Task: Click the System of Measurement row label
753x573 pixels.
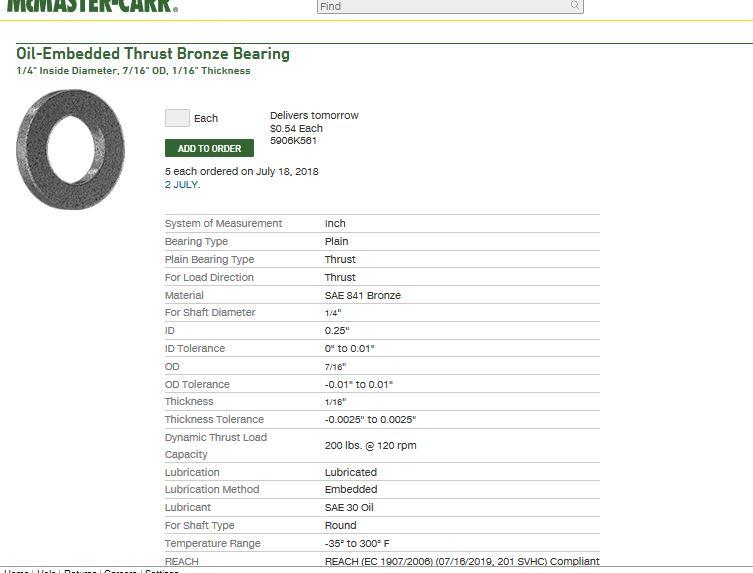Action: [223, 223]
